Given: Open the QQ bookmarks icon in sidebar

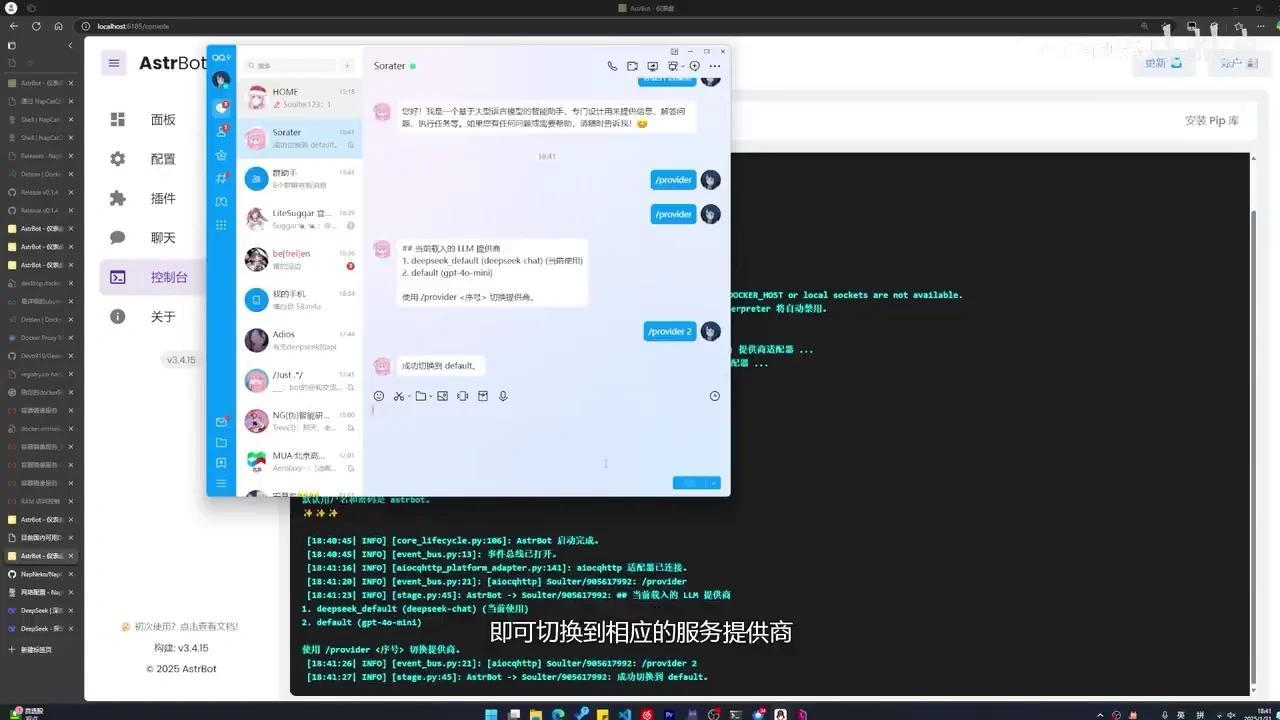Looking at the screenshot, I should point(221,463).
